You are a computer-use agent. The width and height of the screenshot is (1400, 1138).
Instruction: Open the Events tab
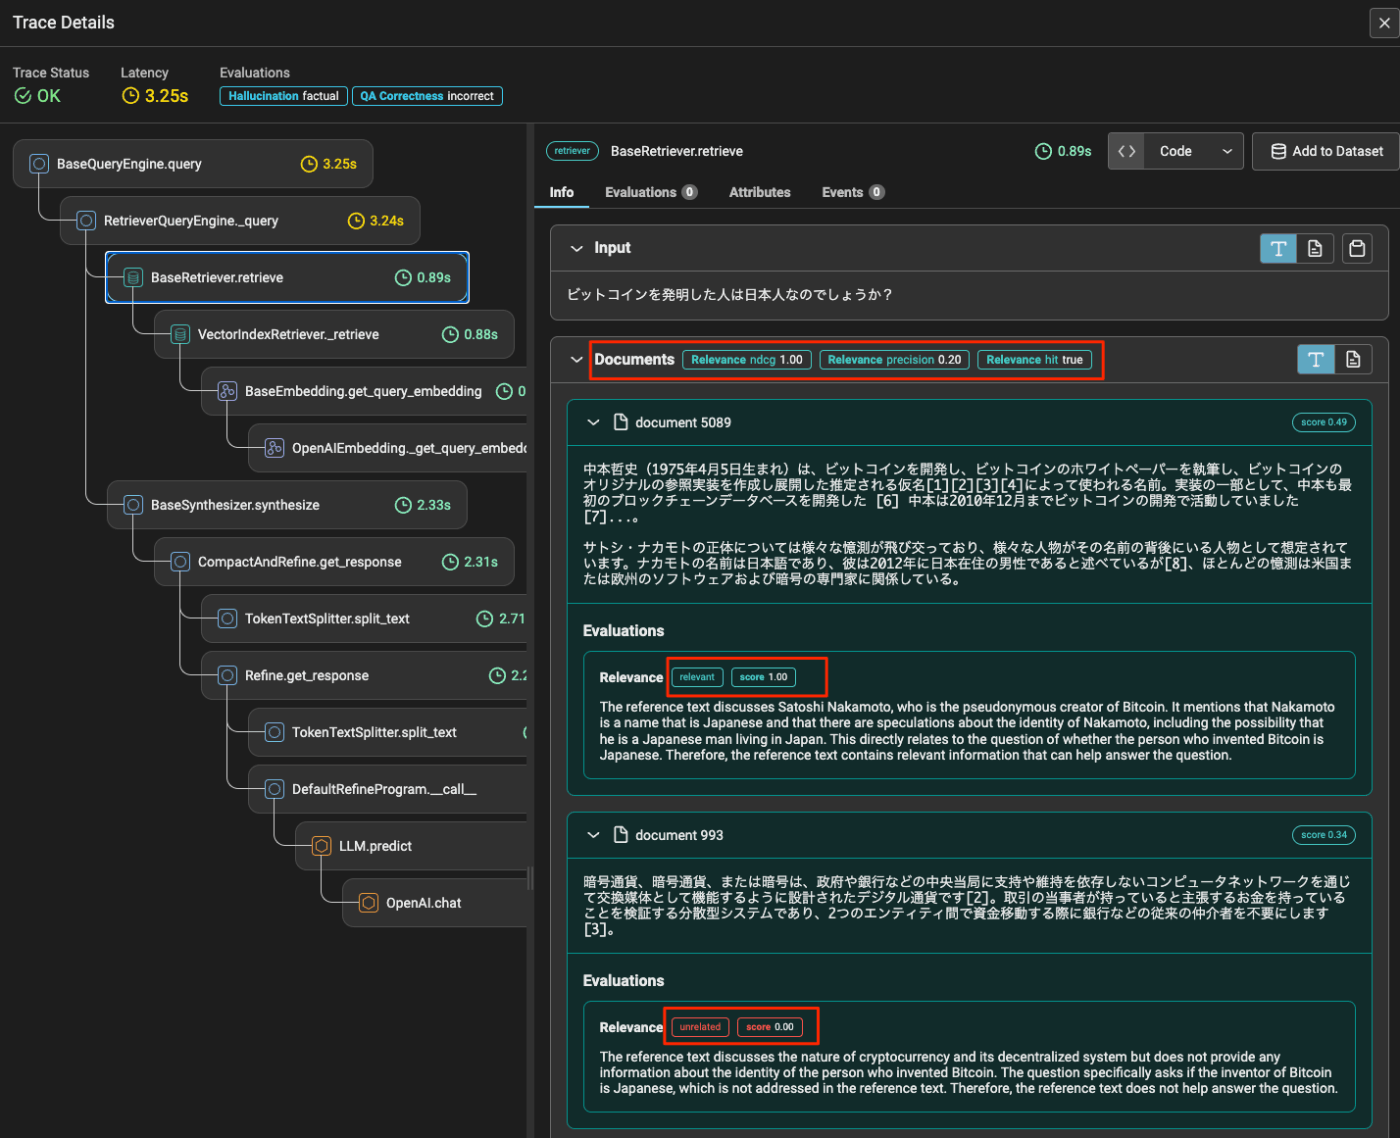853,192
